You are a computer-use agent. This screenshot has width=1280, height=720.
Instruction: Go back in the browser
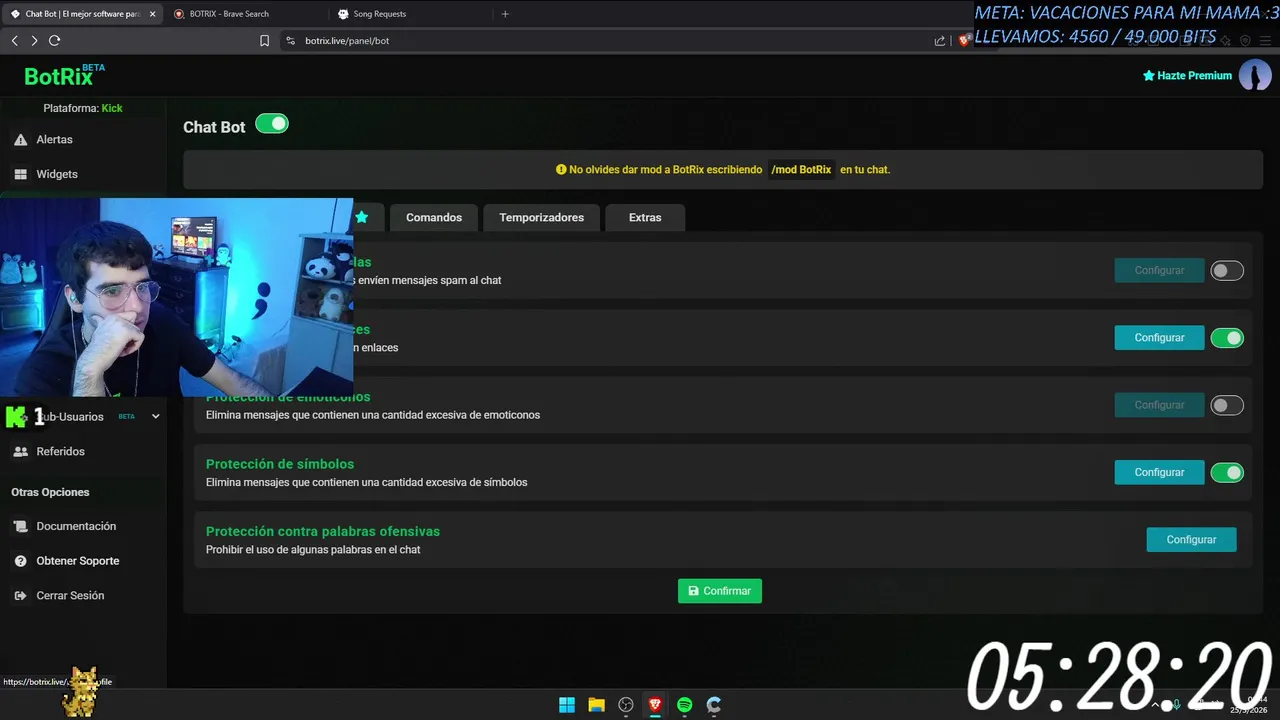point(14,41)
